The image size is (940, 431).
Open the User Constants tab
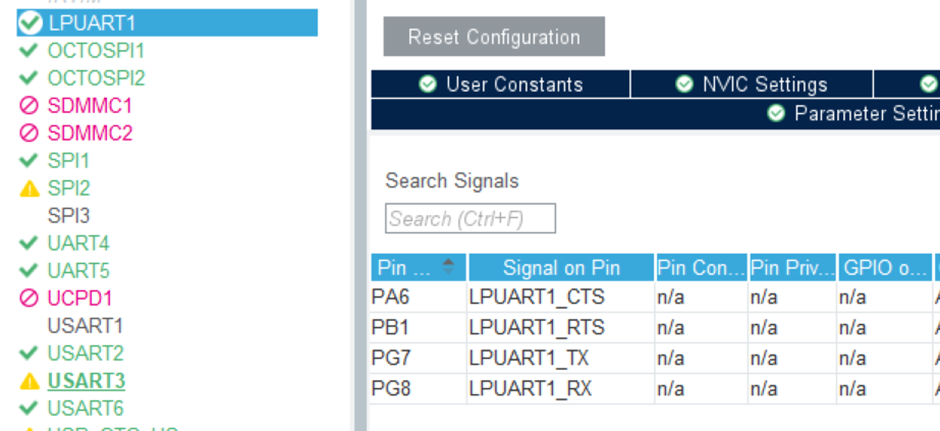[513, 85]
